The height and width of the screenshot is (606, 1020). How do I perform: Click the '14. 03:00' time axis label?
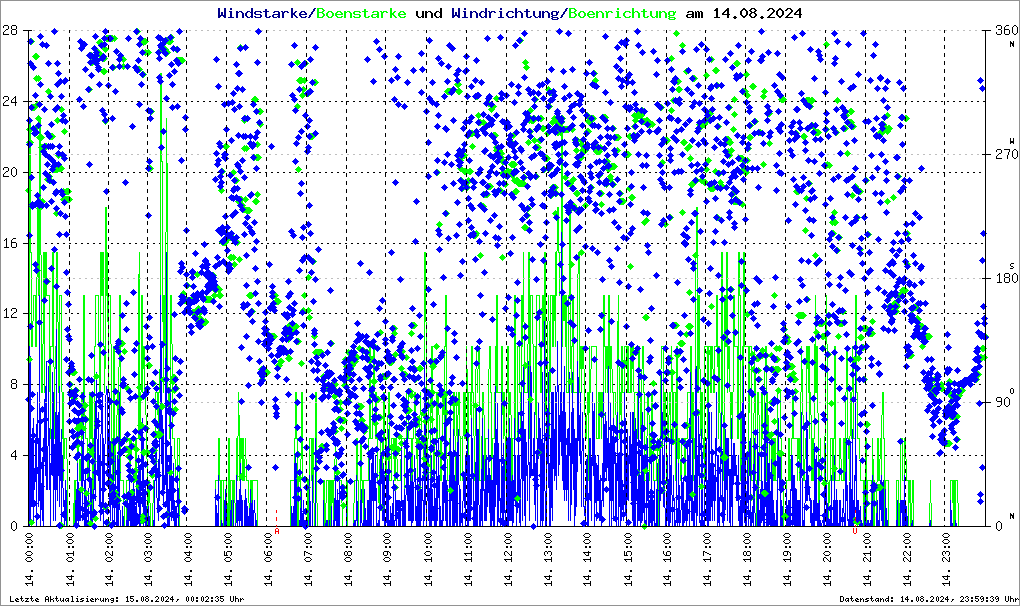149,560
